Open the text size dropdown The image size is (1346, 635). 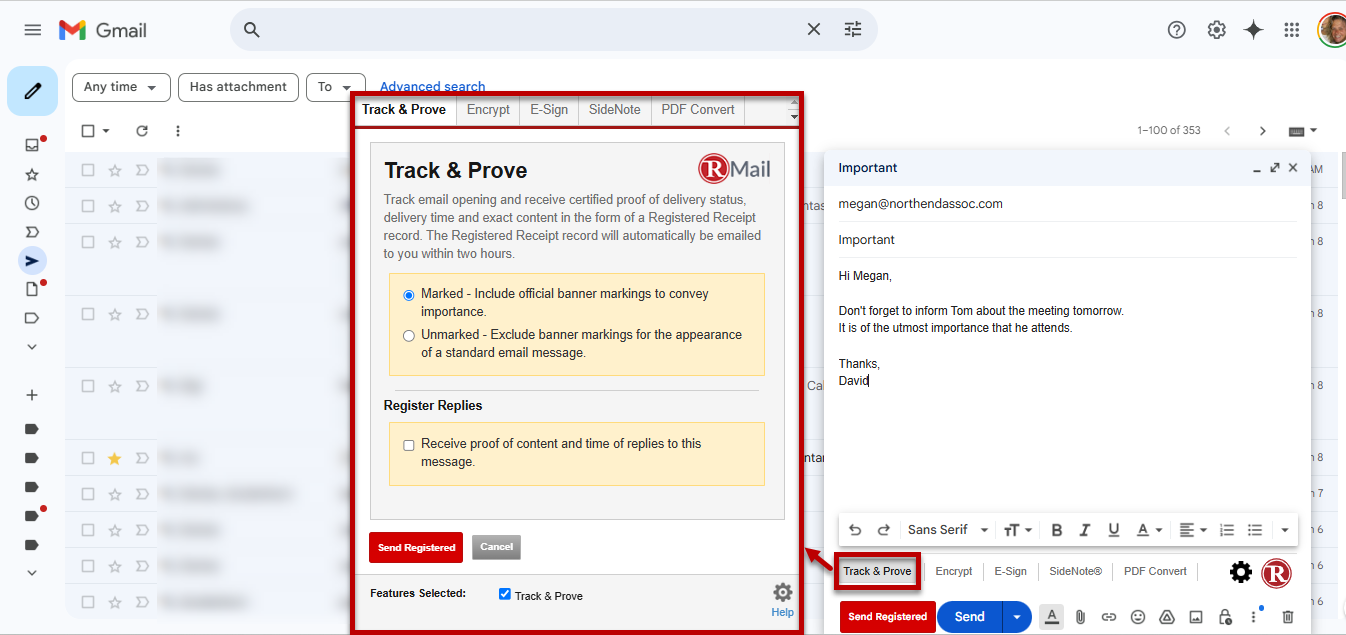click(x=1017, y=530)
